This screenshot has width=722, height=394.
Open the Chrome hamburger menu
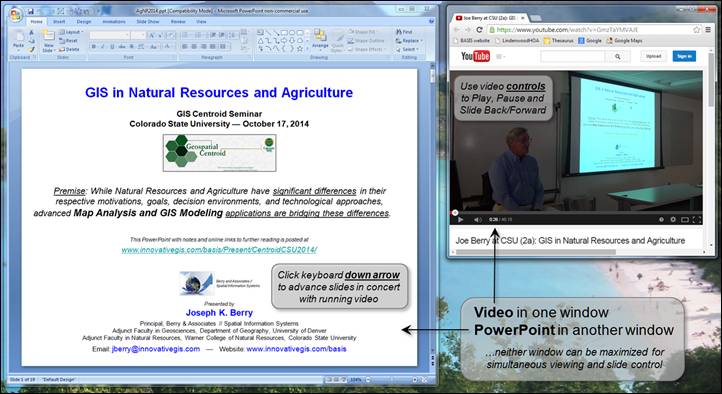(708, 29)
